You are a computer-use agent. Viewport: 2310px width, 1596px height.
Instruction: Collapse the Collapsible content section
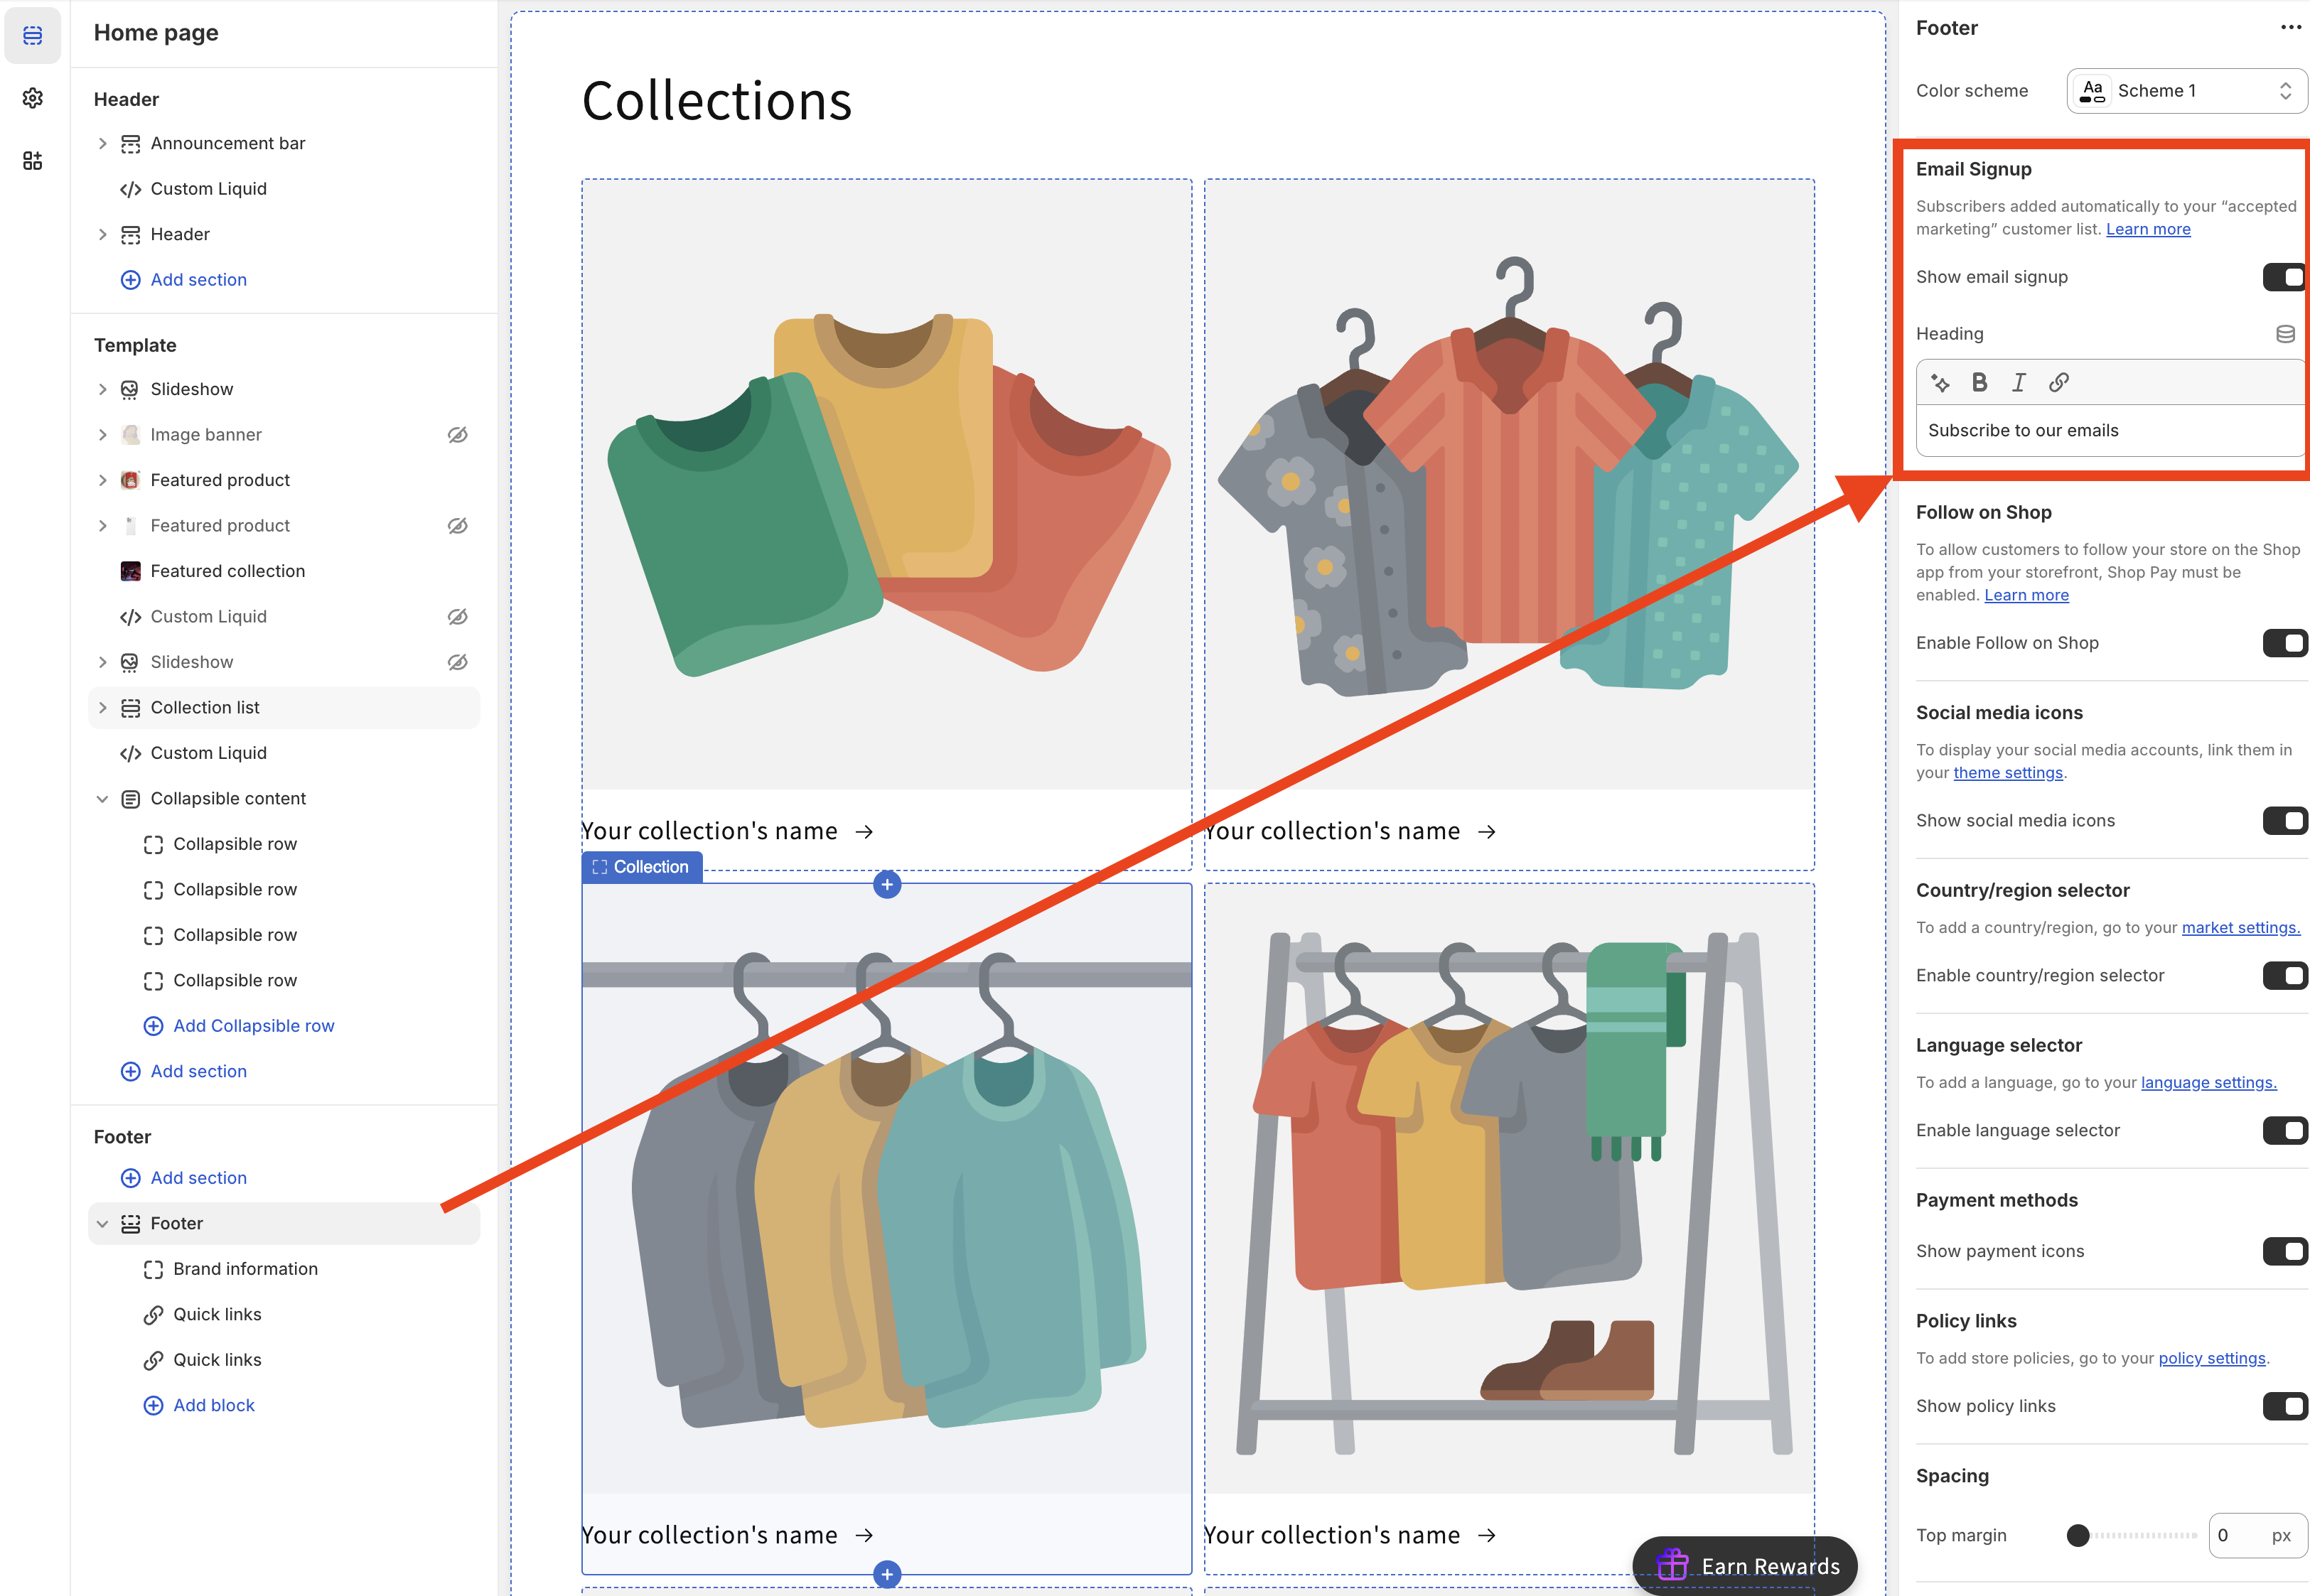click(x=102, y=799)
